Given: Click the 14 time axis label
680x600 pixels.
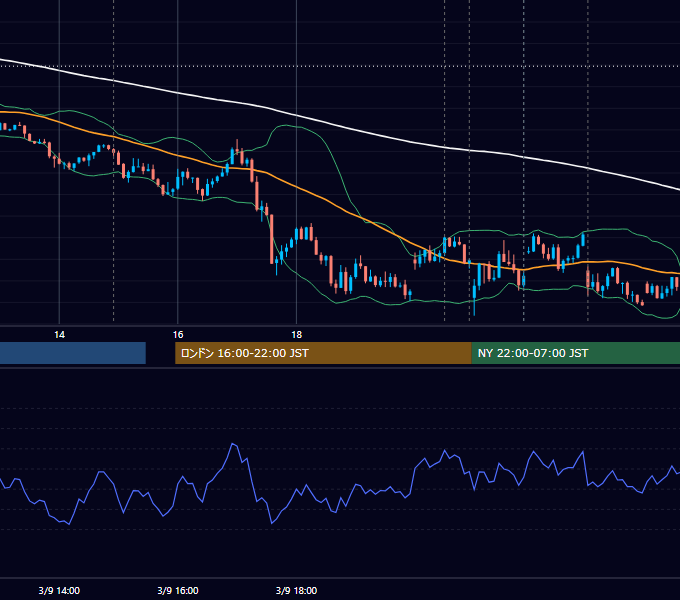Looking at the screenshot, I should click(x=59, y=335).
